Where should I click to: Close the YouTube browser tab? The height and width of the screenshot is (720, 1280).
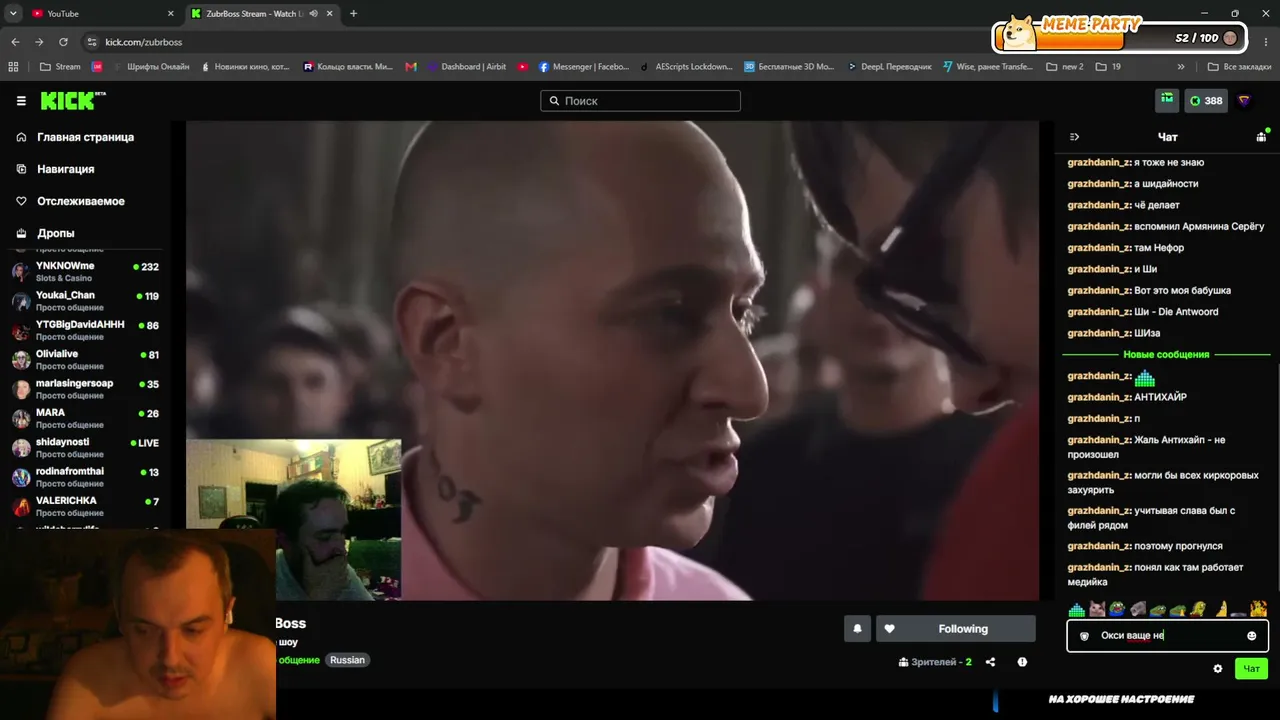[x=170, y=14]
